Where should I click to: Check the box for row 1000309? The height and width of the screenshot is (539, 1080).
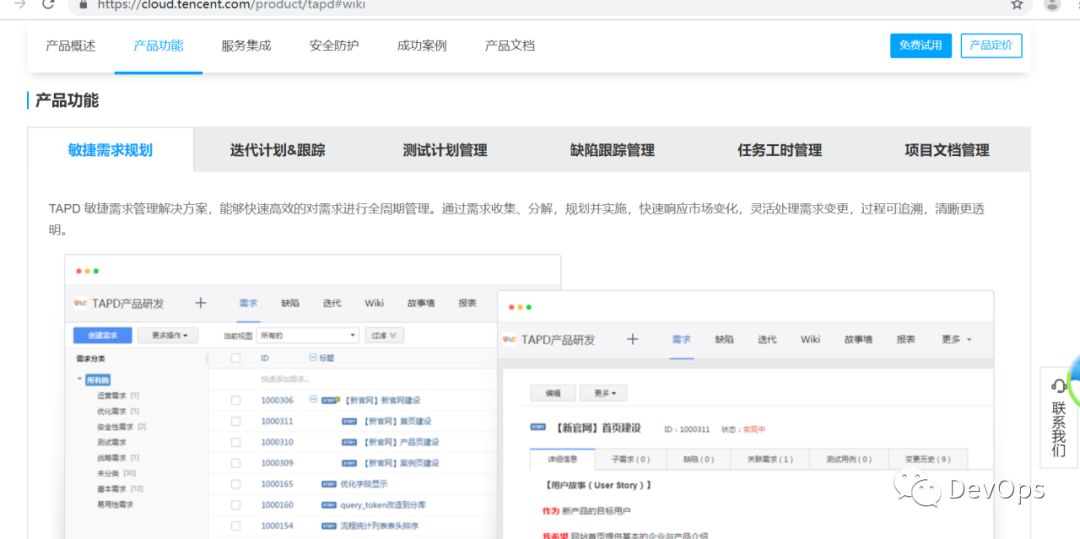pos(236,463)
